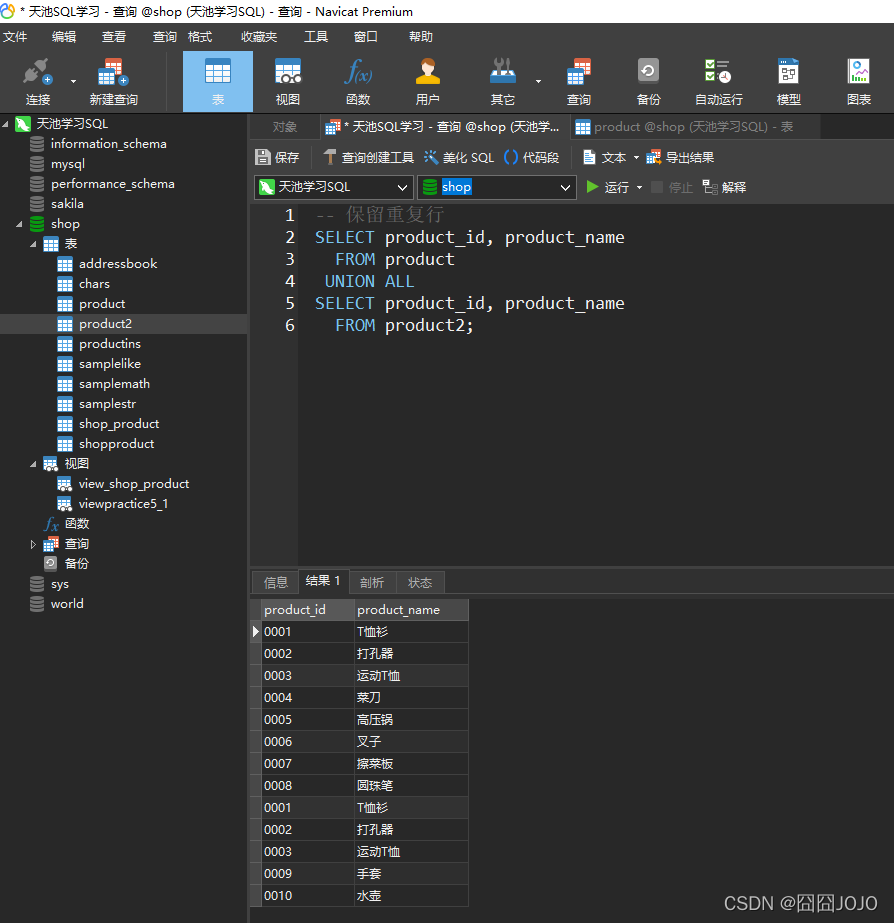894x923 pixels.
Task: Open the 收藏夹 menu
Action: 259,36
